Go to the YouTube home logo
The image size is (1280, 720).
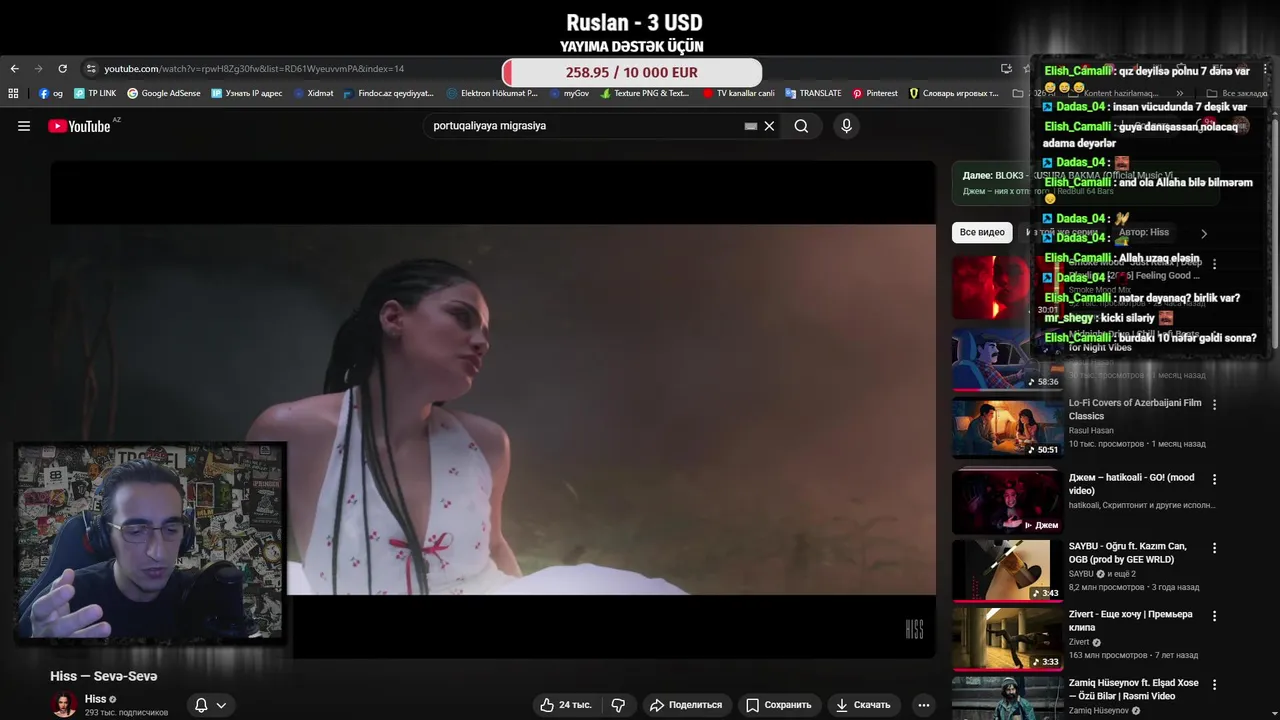pos(79,126)
